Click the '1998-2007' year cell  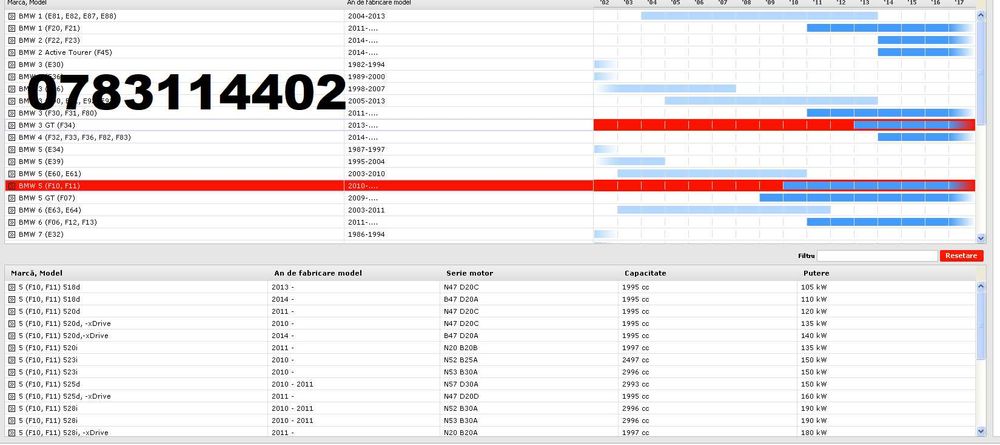click(x=366, y=89)
